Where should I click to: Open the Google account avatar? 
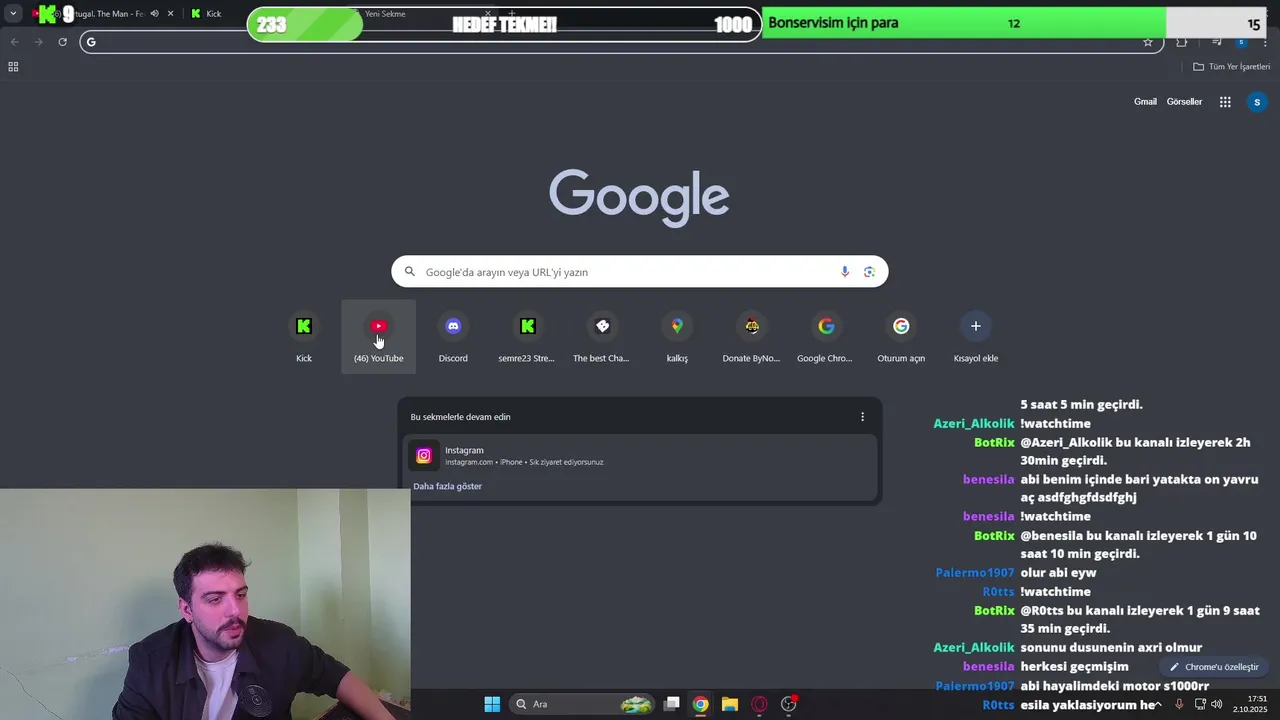tap(1257, 102)
